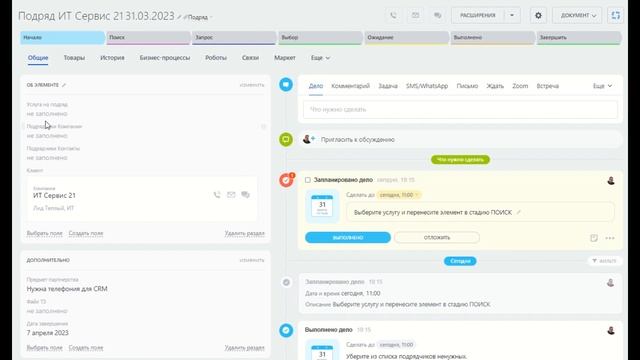
Task: Click the calendar 31 icon in planned activity
Action: pyautogui.click(x=322, y=206)
